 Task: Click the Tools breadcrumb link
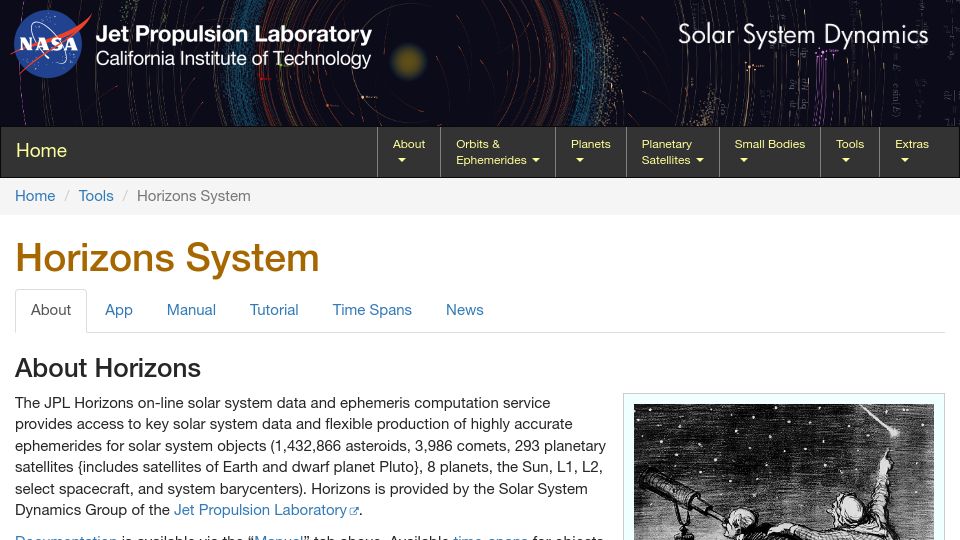pyautogui.click(x=96, y=196)
